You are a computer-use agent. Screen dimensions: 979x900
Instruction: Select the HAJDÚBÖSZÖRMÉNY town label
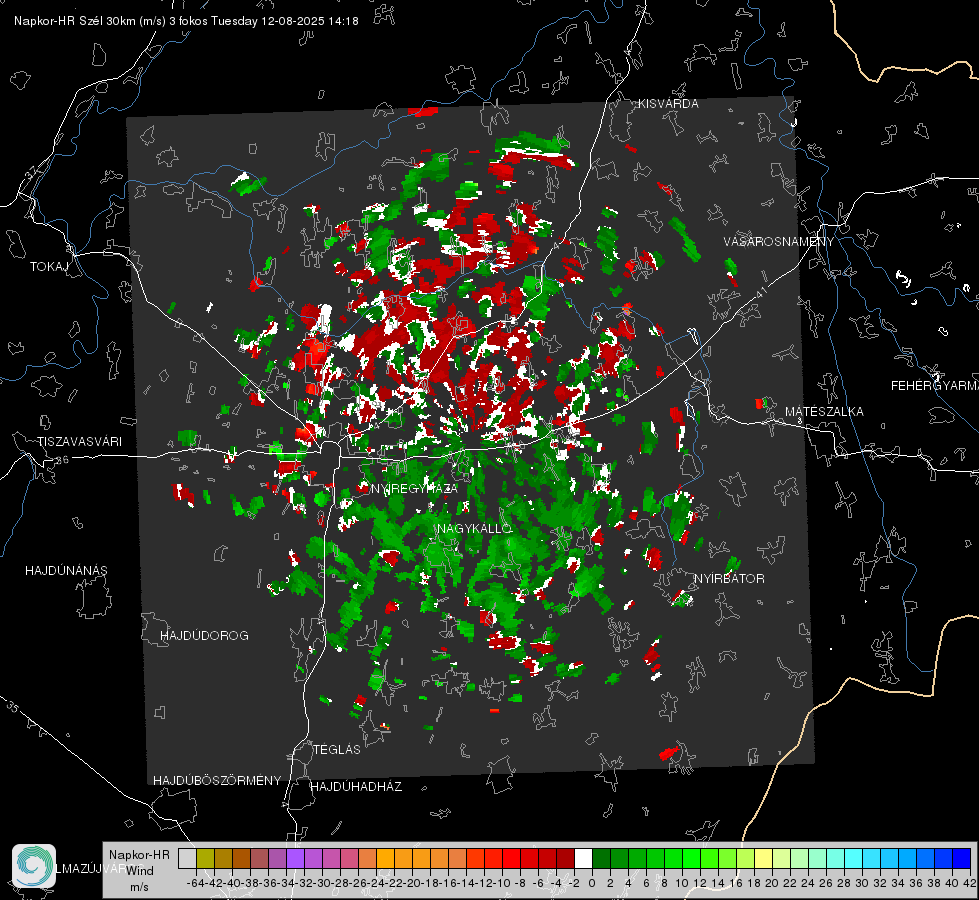pyautogui.click(x=217, y=781)
